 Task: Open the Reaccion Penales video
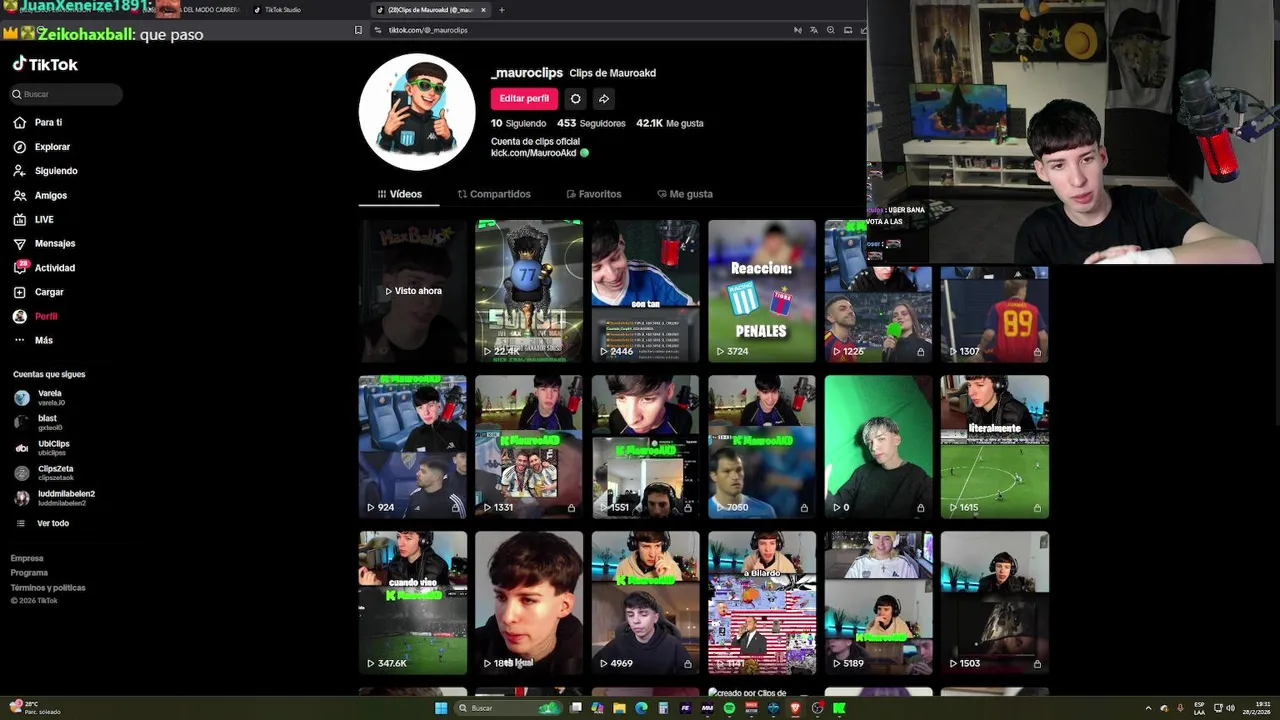point(762,291)
